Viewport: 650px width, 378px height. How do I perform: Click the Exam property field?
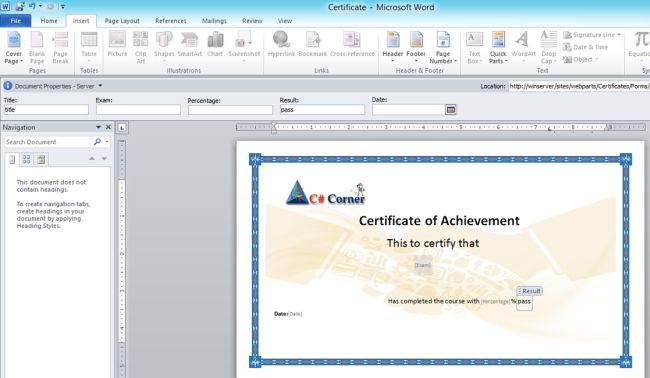pos(138,109)
